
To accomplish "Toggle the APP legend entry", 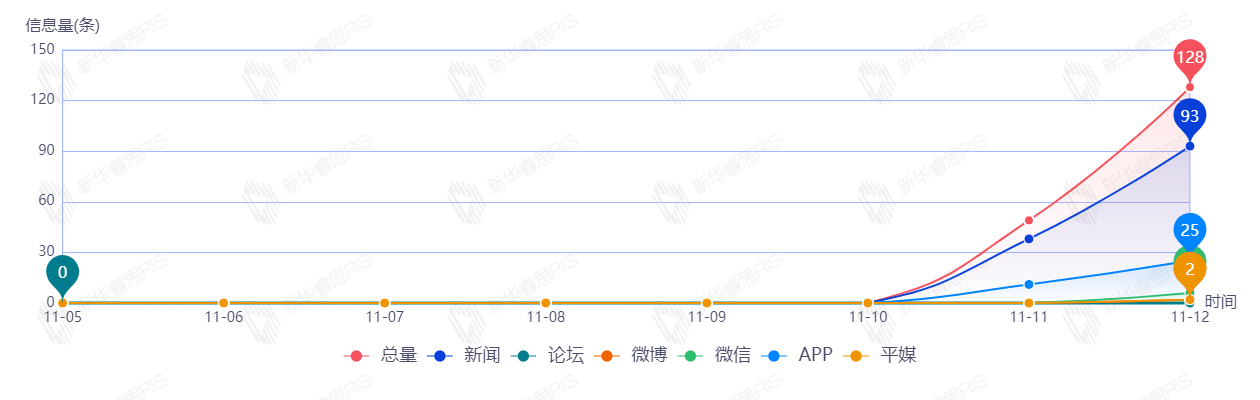I will [797, 355].
